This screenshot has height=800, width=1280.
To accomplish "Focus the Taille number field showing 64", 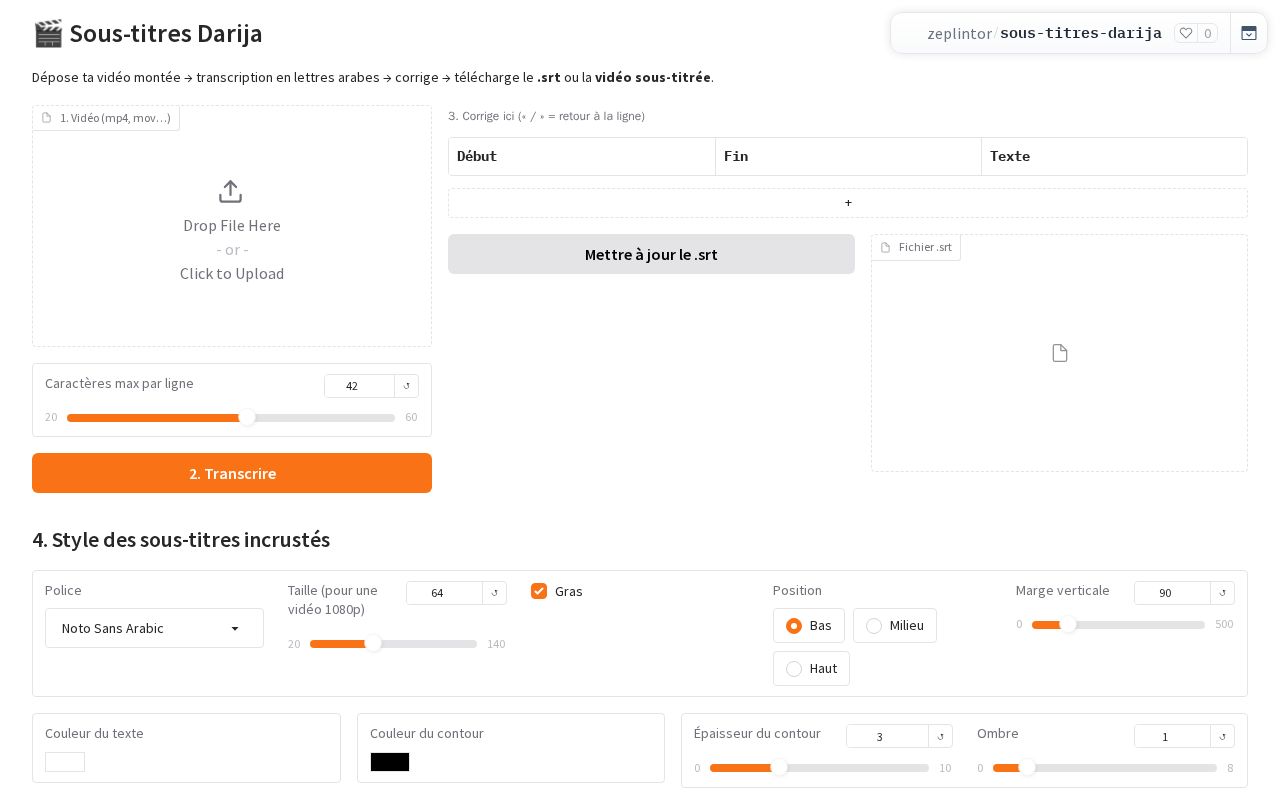I will coord(445,593).
